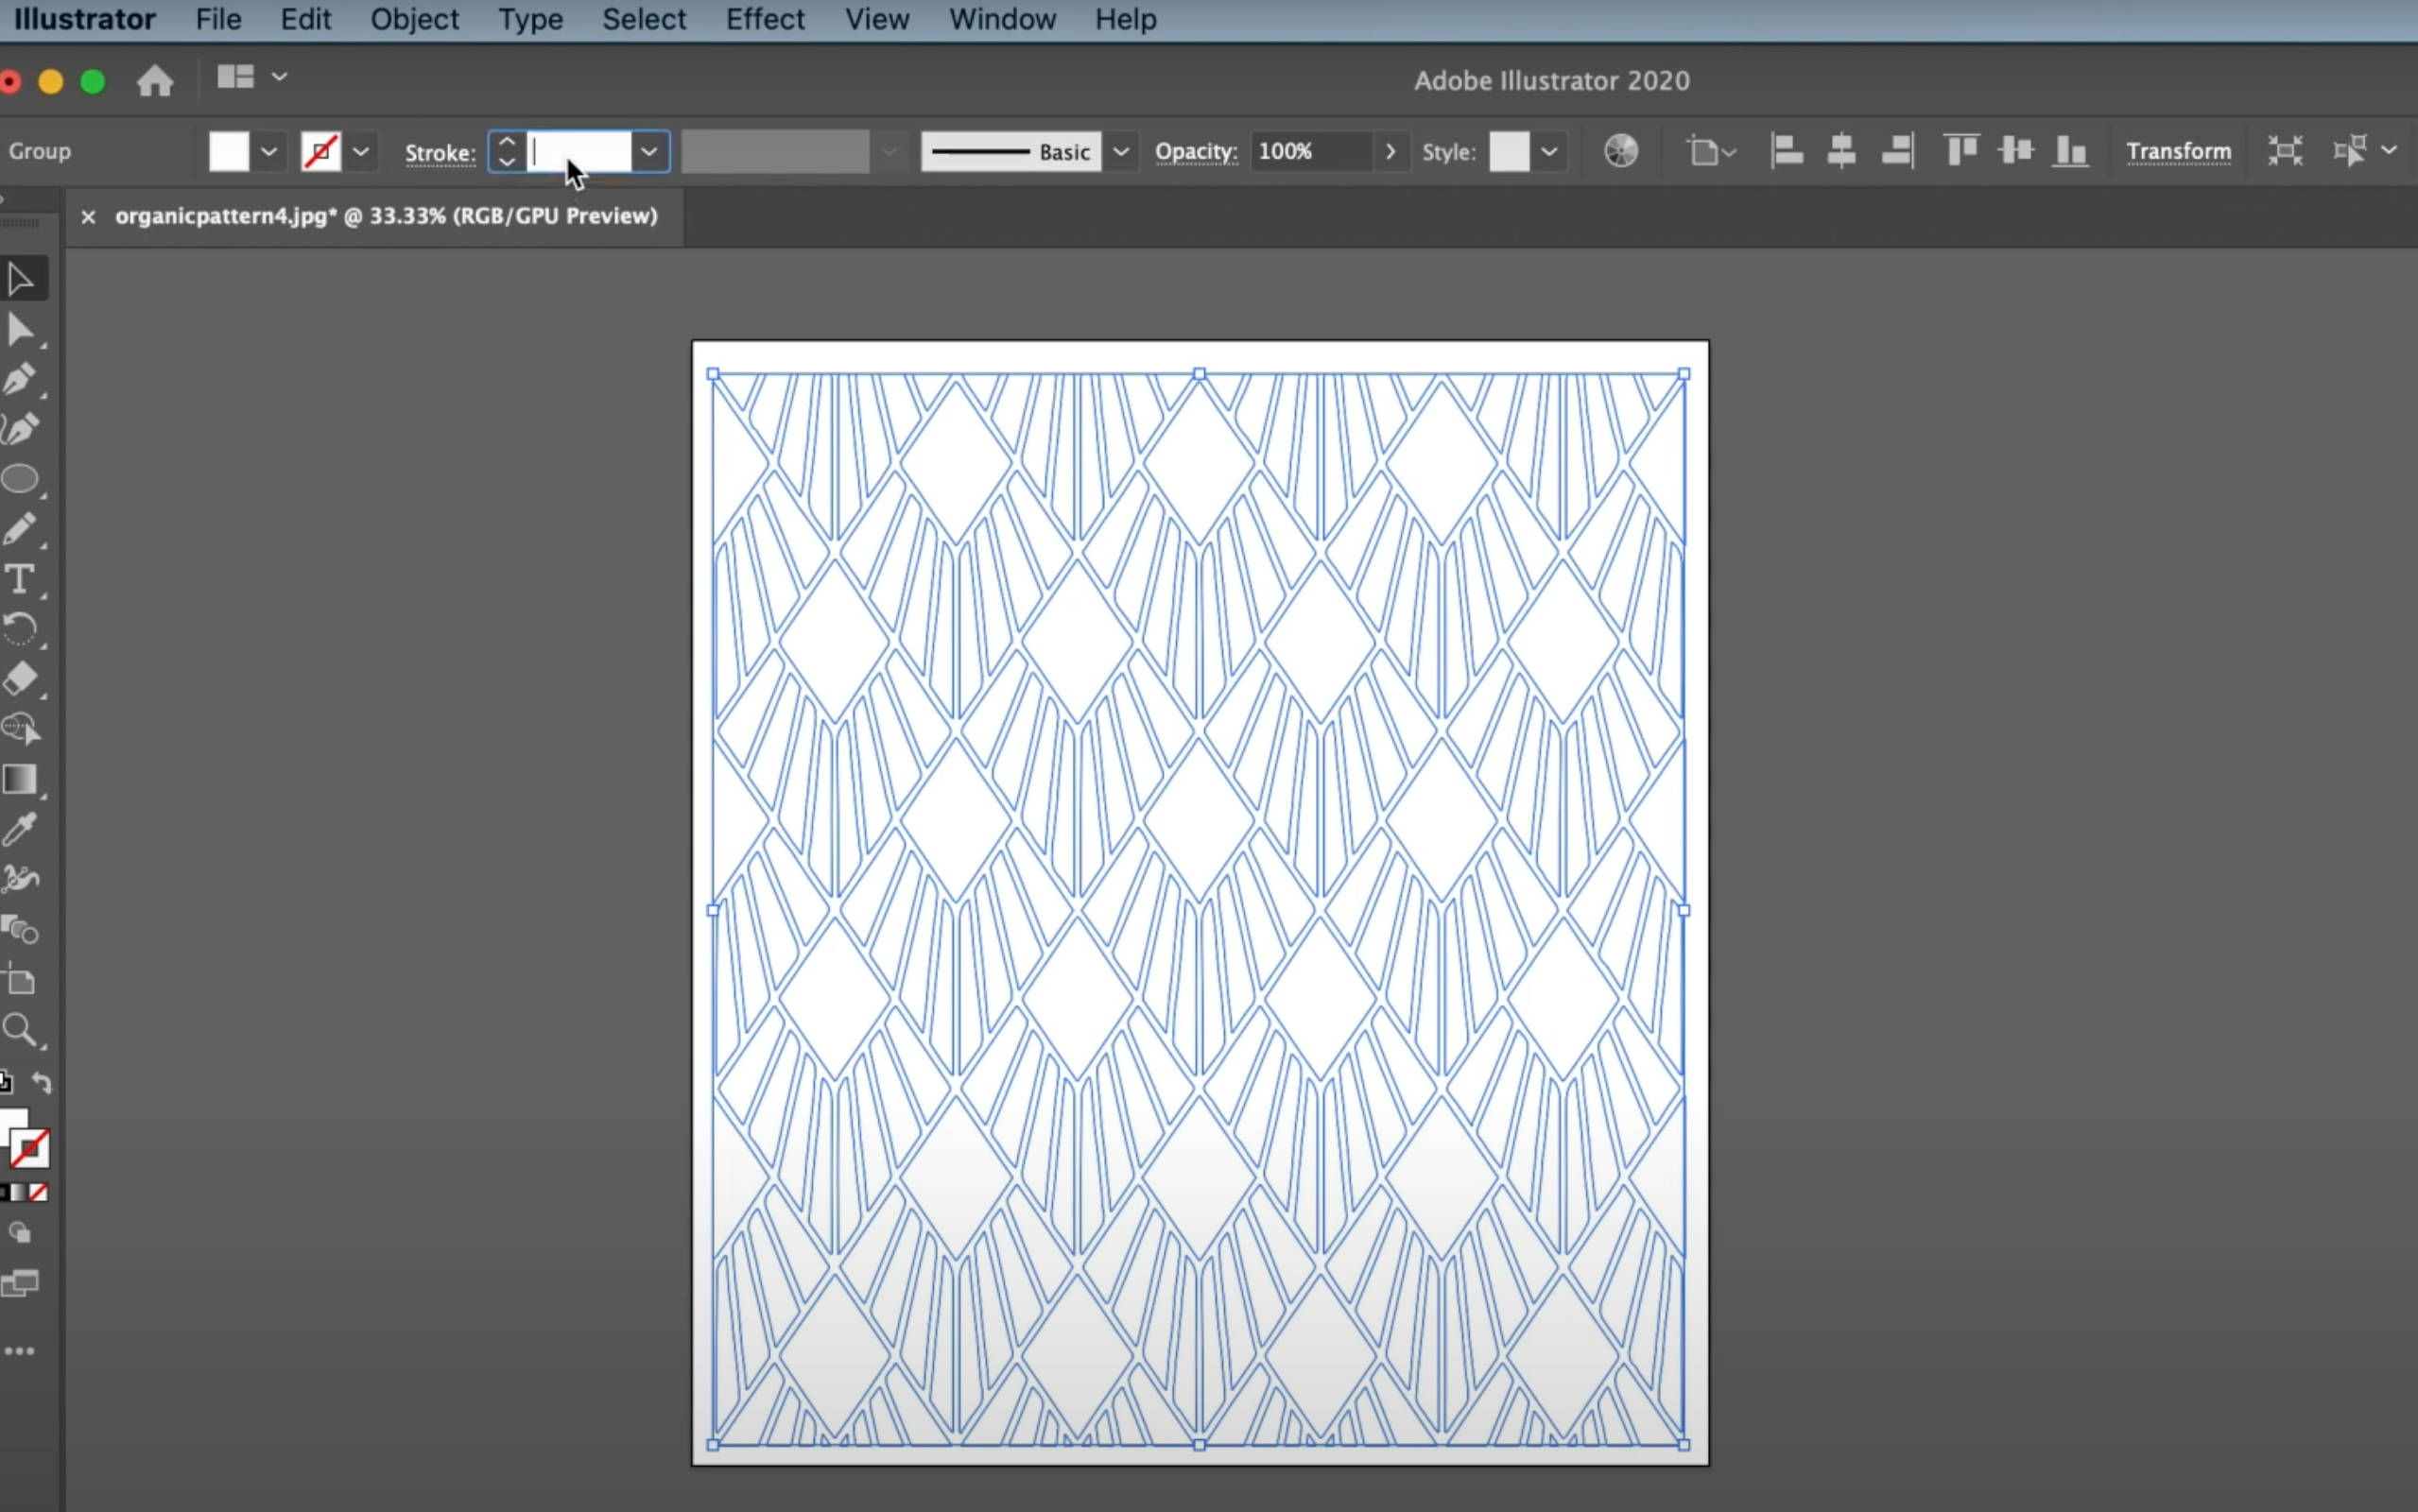The width and height of the screenshot is (2418, 1512).
Task: Select the Selection tool (black arrow)
Action: (x=20, y=279)
